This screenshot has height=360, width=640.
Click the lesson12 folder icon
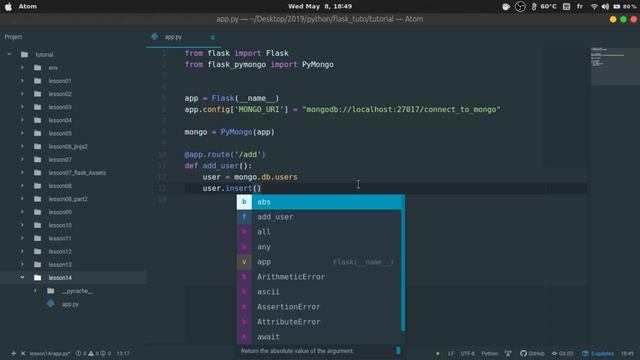[x=38, y=251]
